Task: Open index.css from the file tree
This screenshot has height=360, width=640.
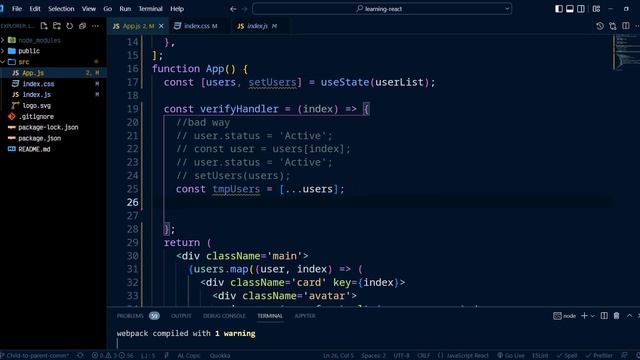Action: [x=53, y=84]
